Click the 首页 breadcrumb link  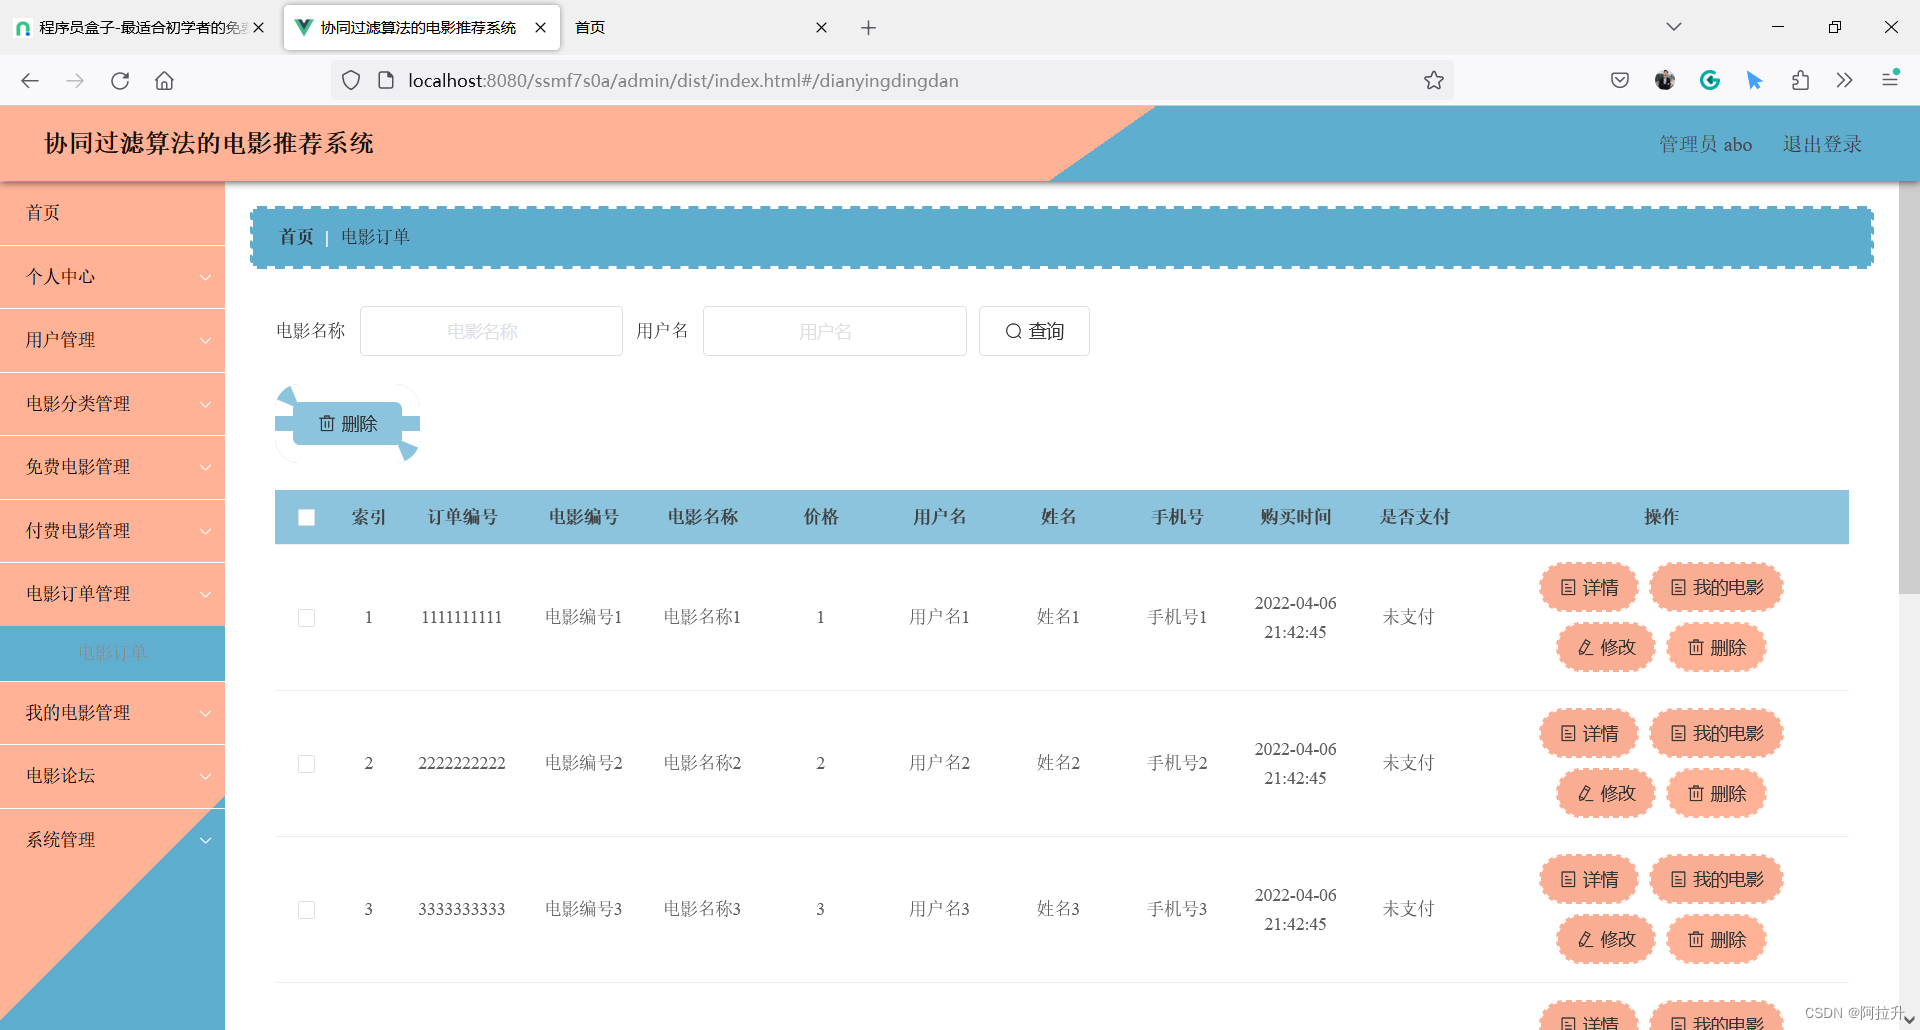pos(297,237)
